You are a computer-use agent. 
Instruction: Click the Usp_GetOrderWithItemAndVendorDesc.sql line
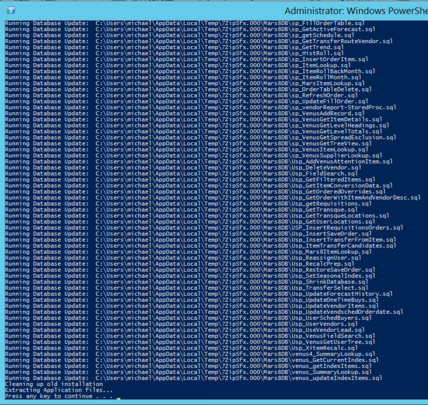(213, 198)
